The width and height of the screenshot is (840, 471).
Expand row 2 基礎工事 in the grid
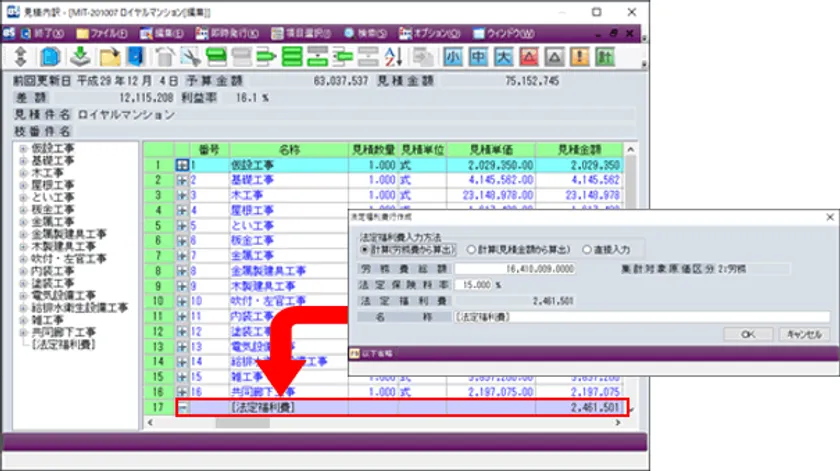tap(181, 180)
